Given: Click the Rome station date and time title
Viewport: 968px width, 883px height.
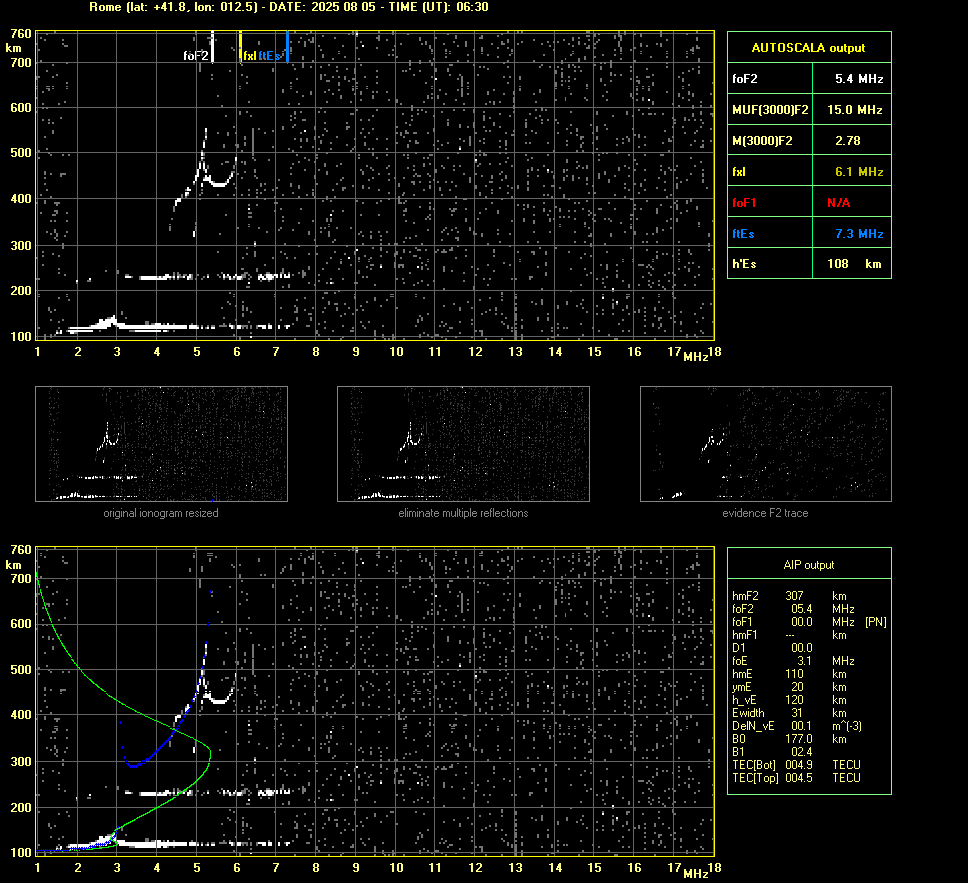Looking at the screenshot, I should 289,7.
